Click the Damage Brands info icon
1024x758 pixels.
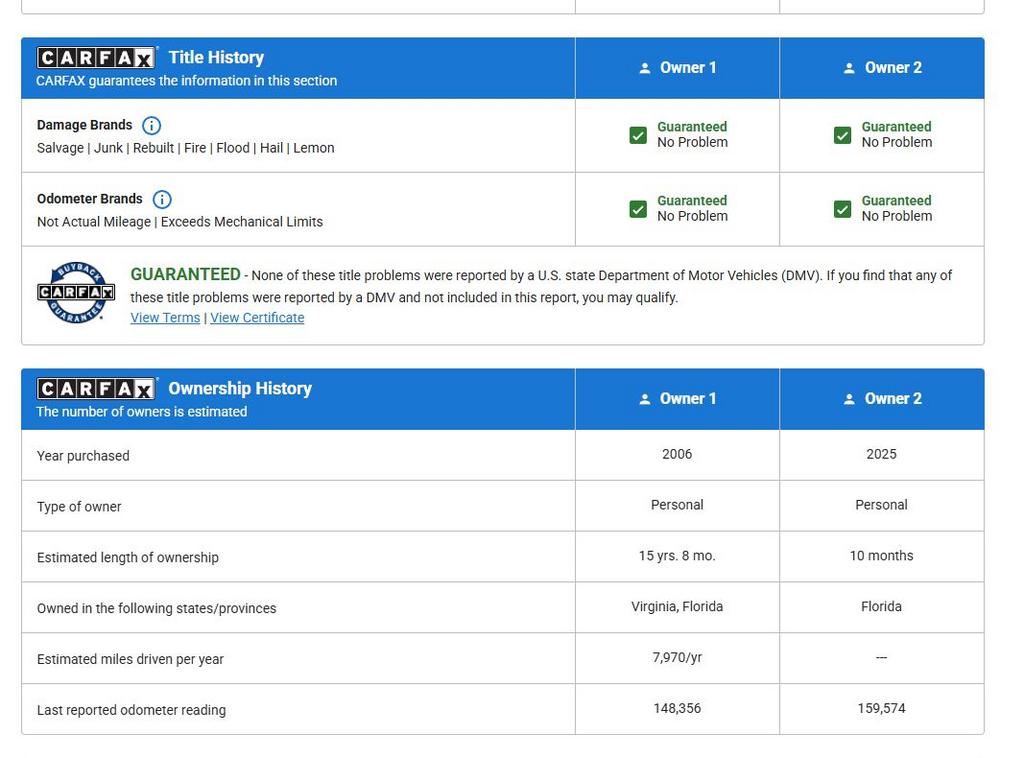coord(152,125)
